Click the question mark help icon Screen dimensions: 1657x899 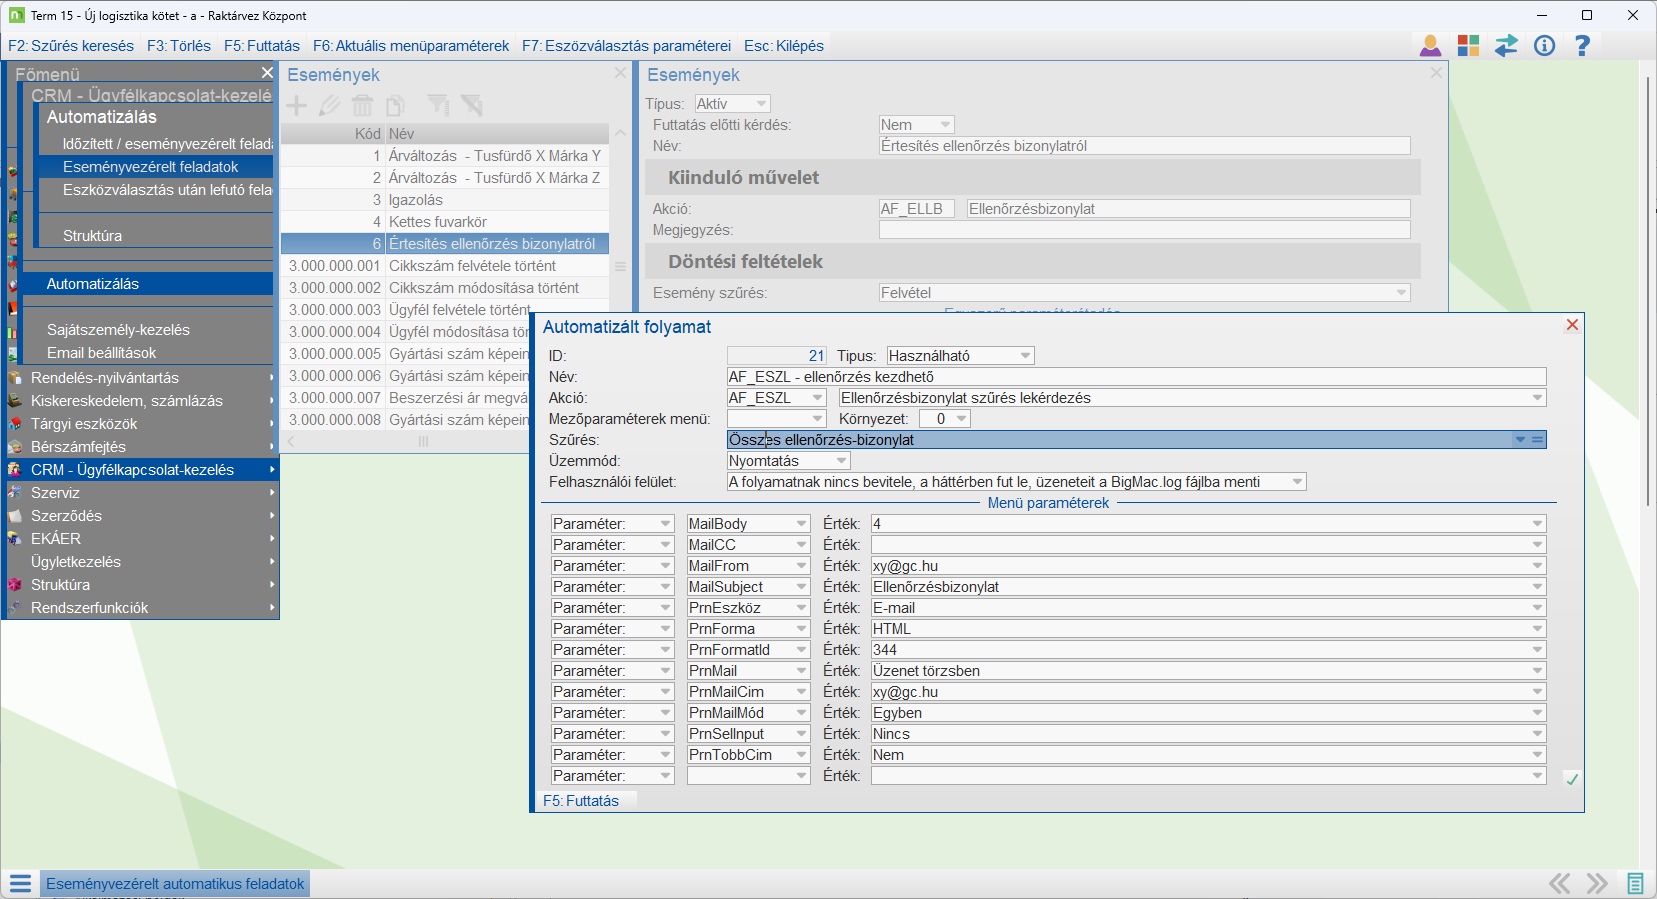pos(1582,46)
